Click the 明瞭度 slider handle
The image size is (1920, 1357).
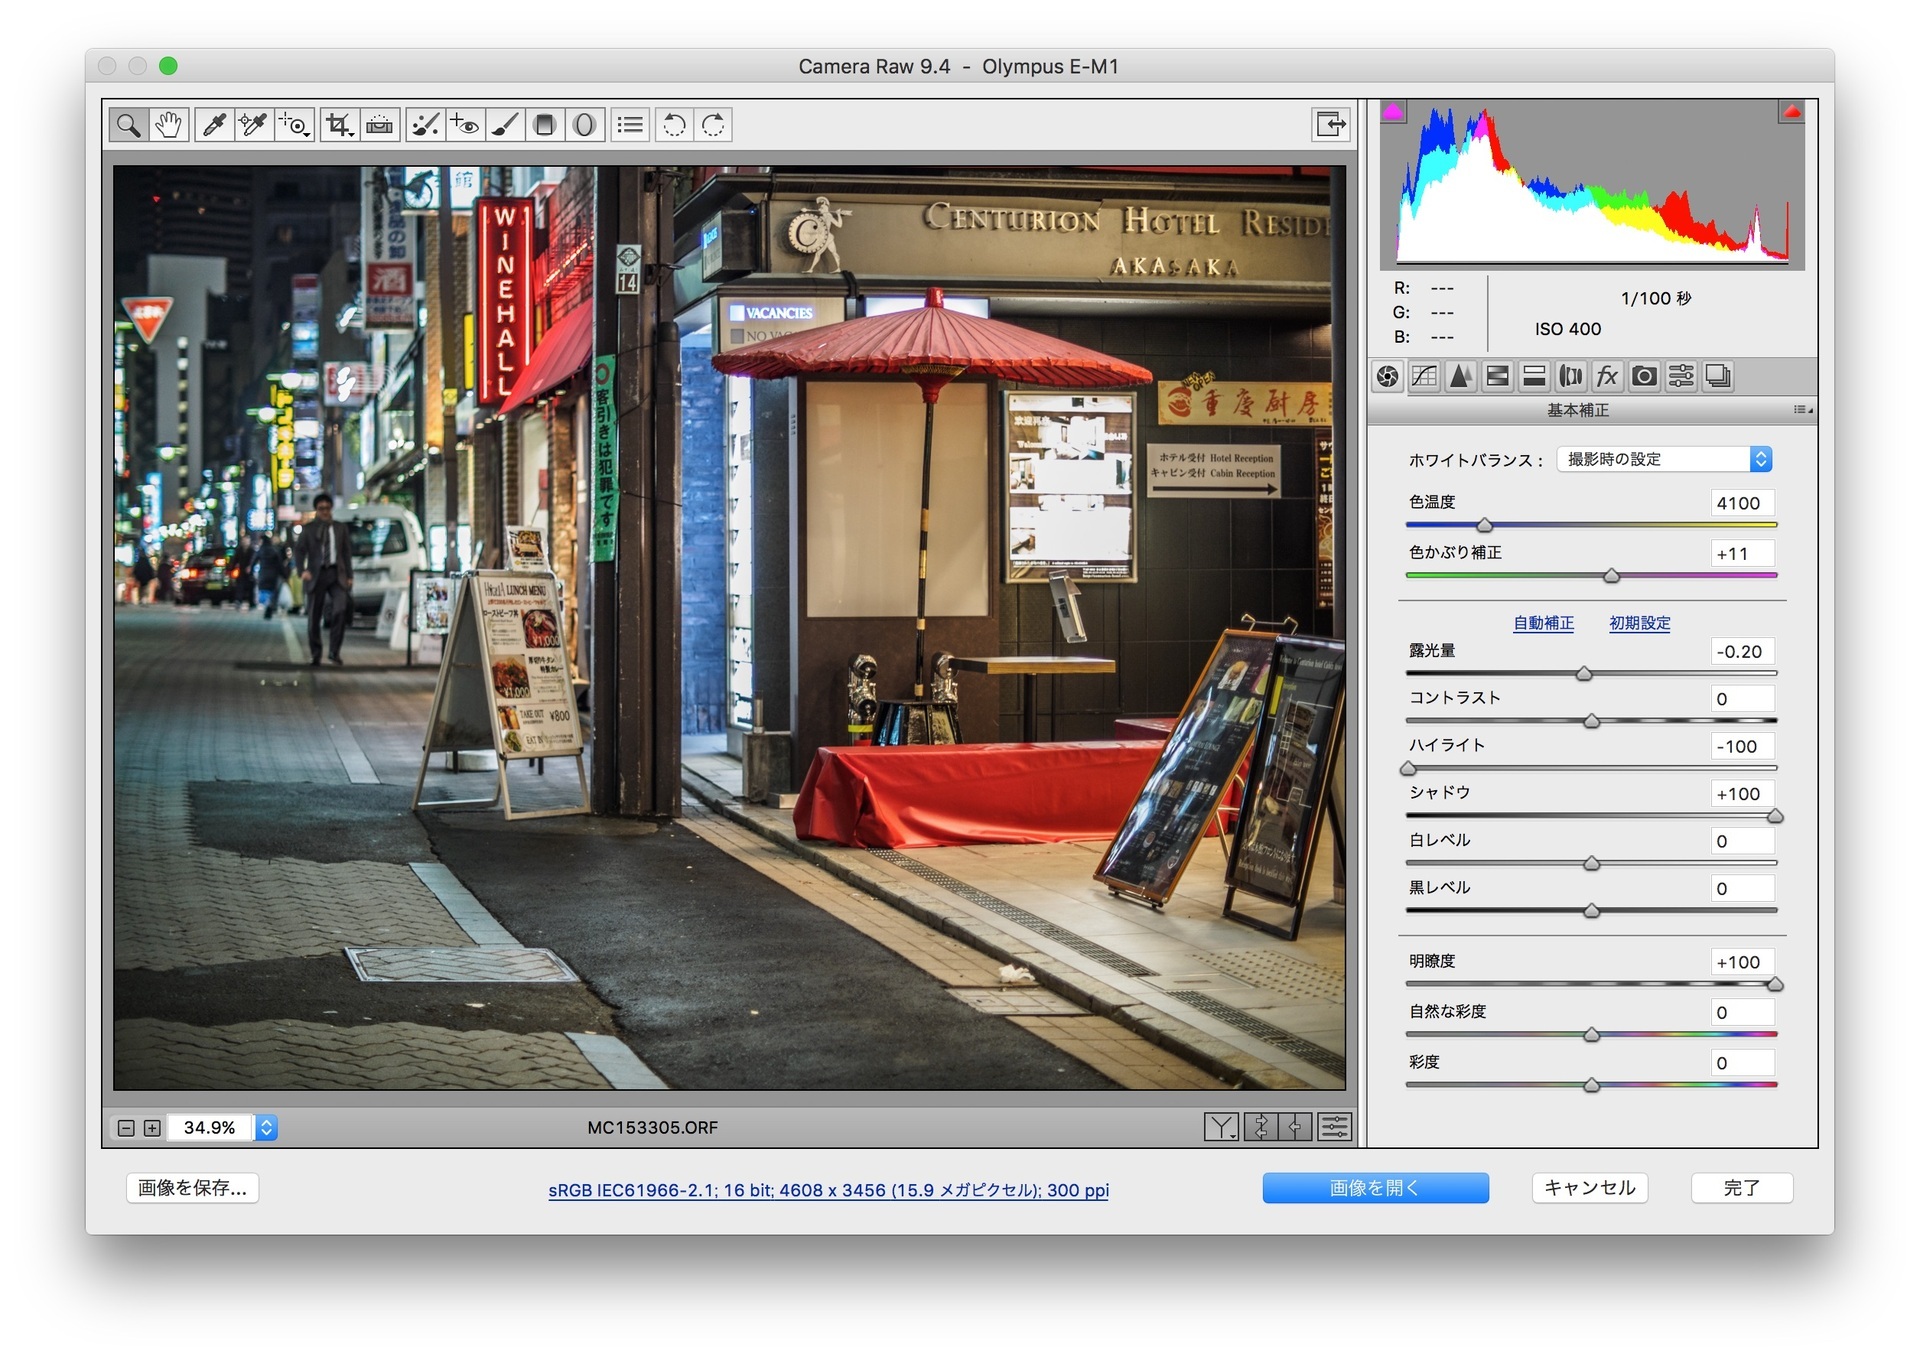[1775, 985]
